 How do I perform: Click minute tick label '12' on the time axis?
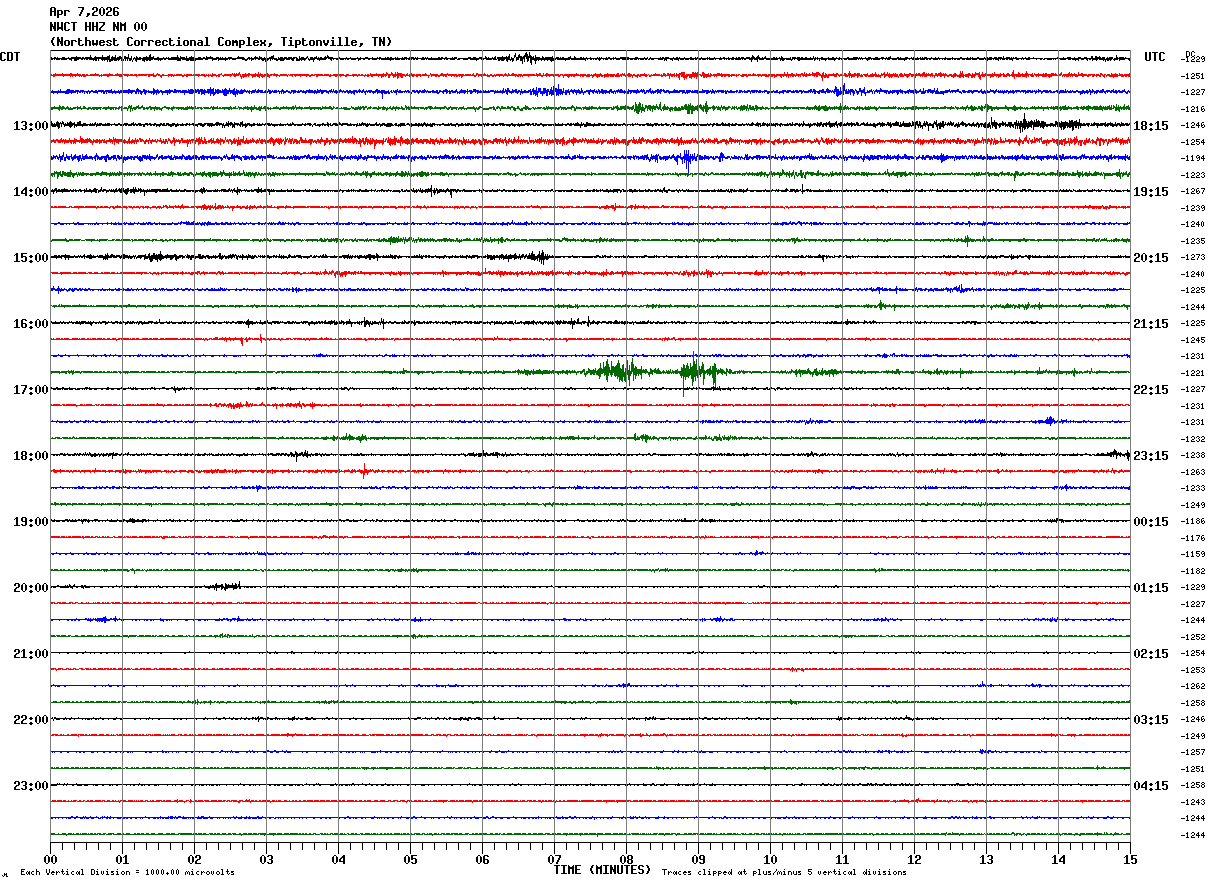point(914,859)
